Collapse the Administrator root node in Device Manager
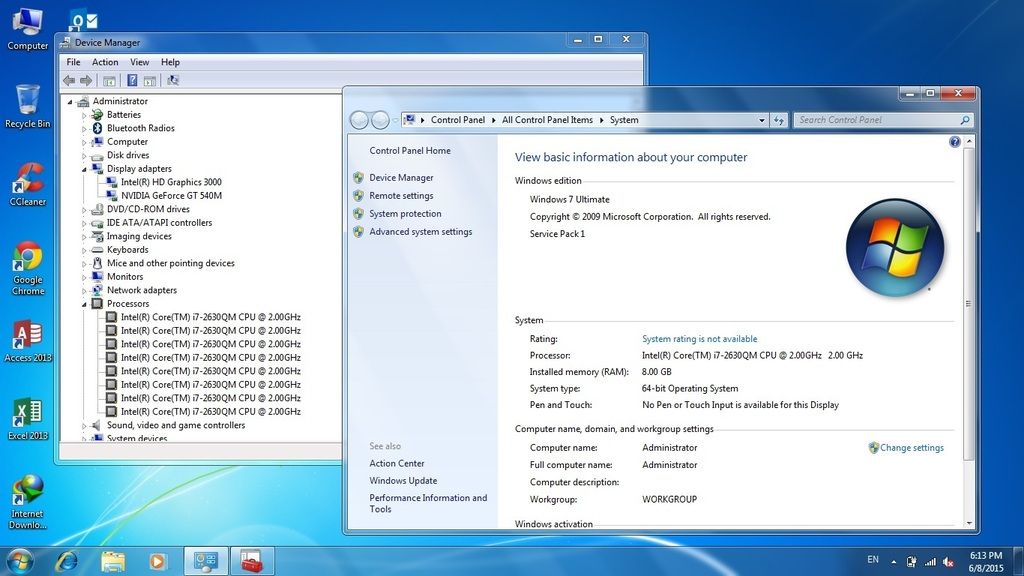Screen dimensions: 1024x576 click(x=70, y=102)
